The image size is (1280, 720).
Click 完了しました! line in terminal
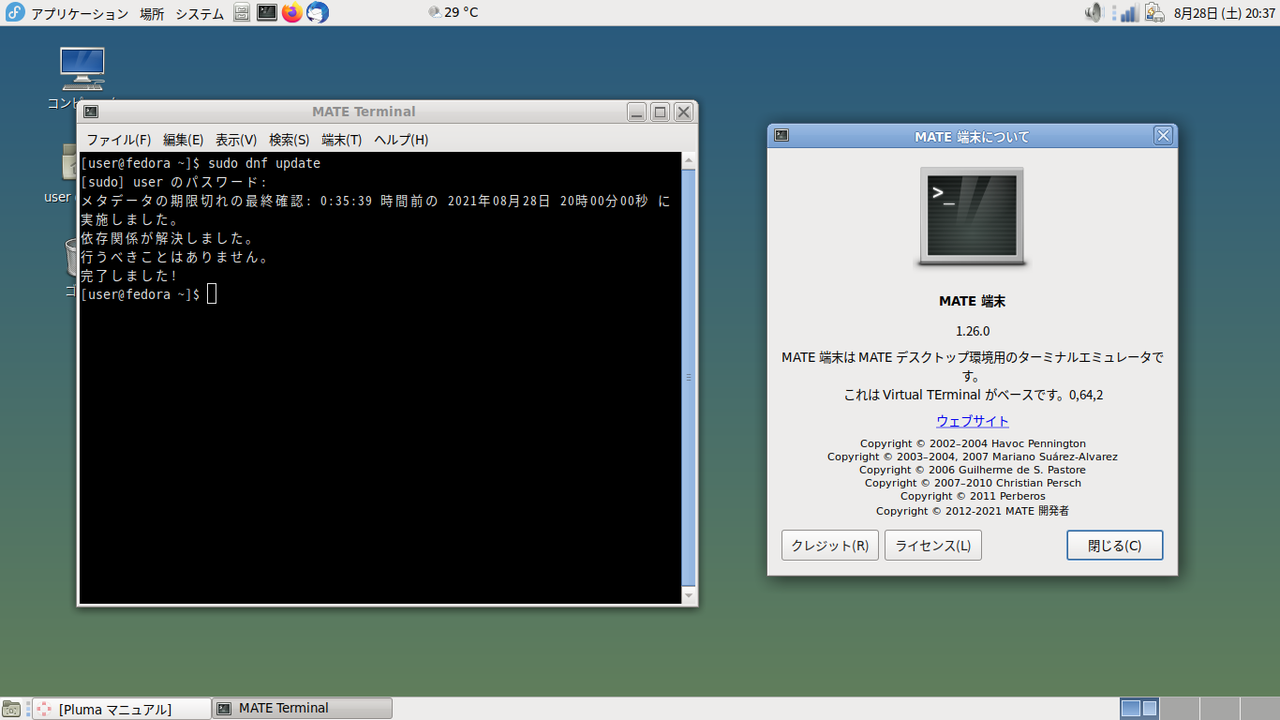click(x=128, y=276)
